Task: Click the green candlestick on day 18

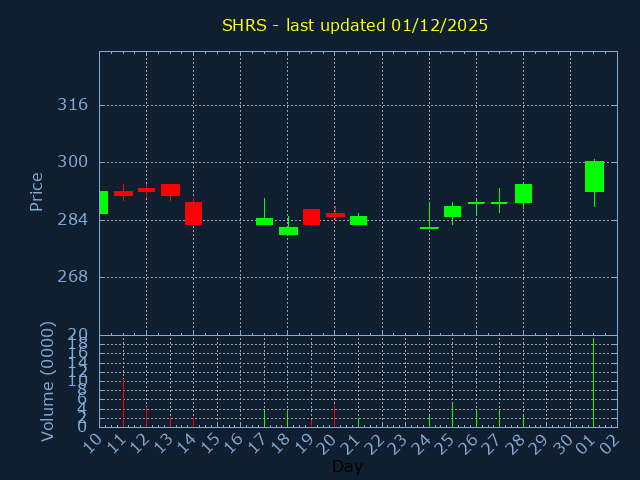Action: pyautogui.click(x=288, y=231)
